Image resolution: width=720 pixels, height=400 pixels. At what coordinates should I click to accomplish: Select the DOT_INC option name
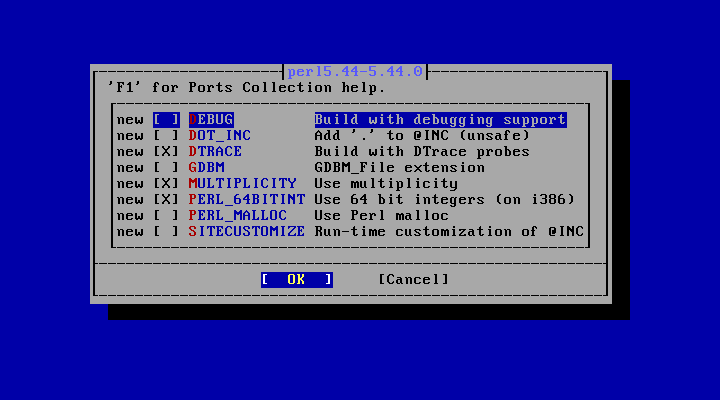pyautogui.click(x=220, y=136)
